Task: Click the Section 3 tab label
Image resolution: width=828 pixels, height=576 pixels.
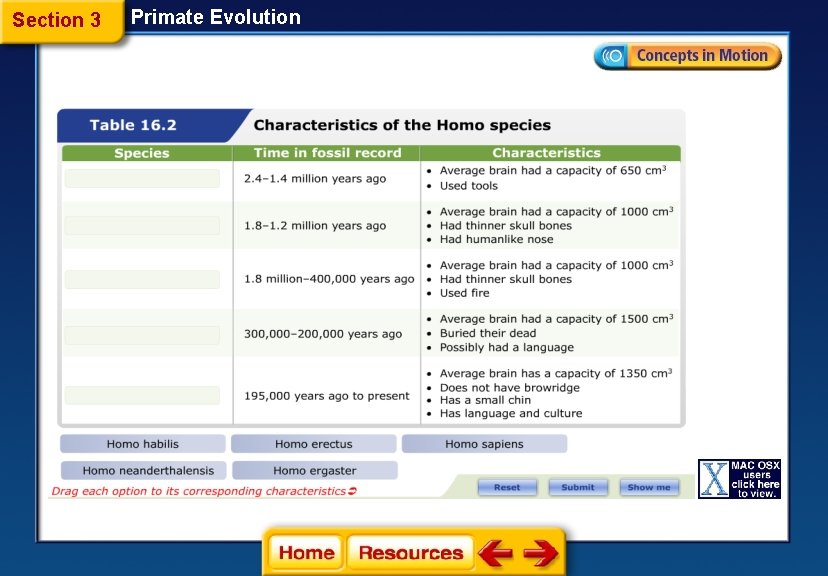Action: pyautogui.click(x=57, y=20)
